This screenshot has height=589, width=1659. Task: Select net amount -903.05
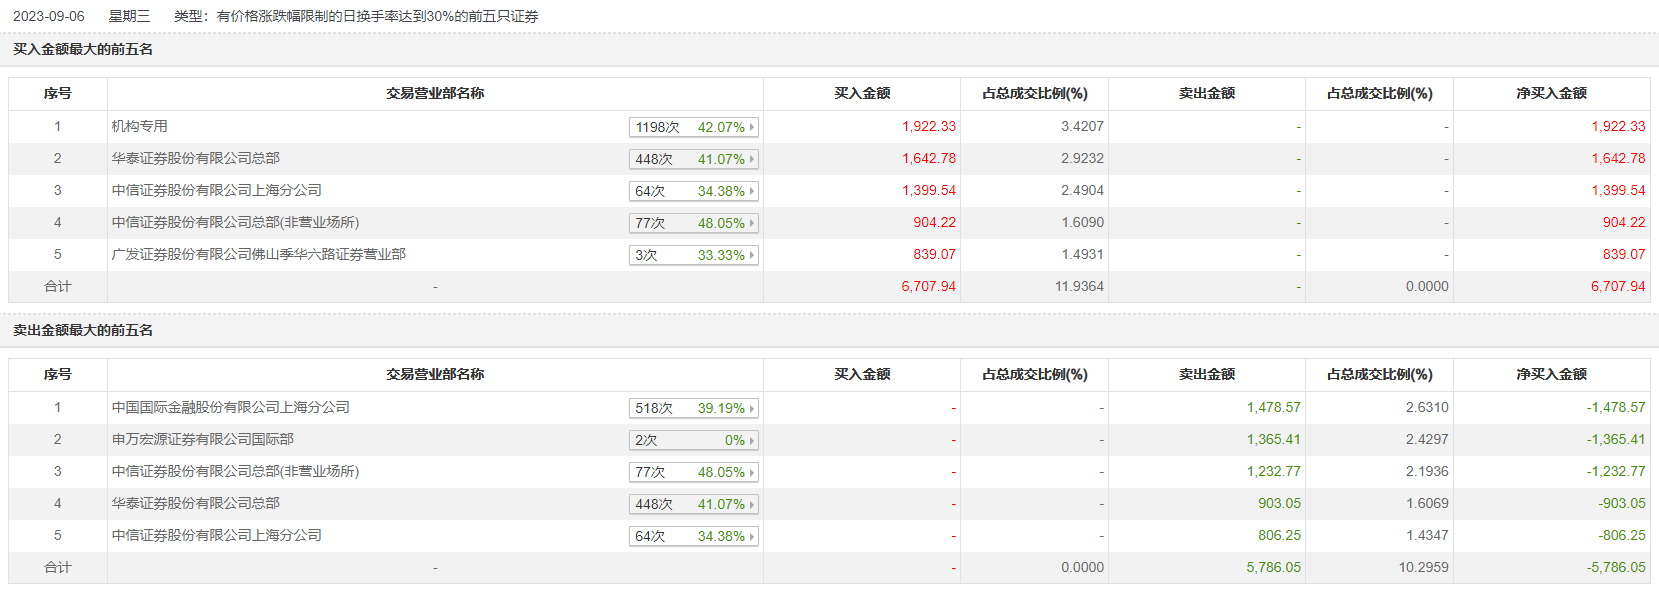click(x=1622, y=503)
